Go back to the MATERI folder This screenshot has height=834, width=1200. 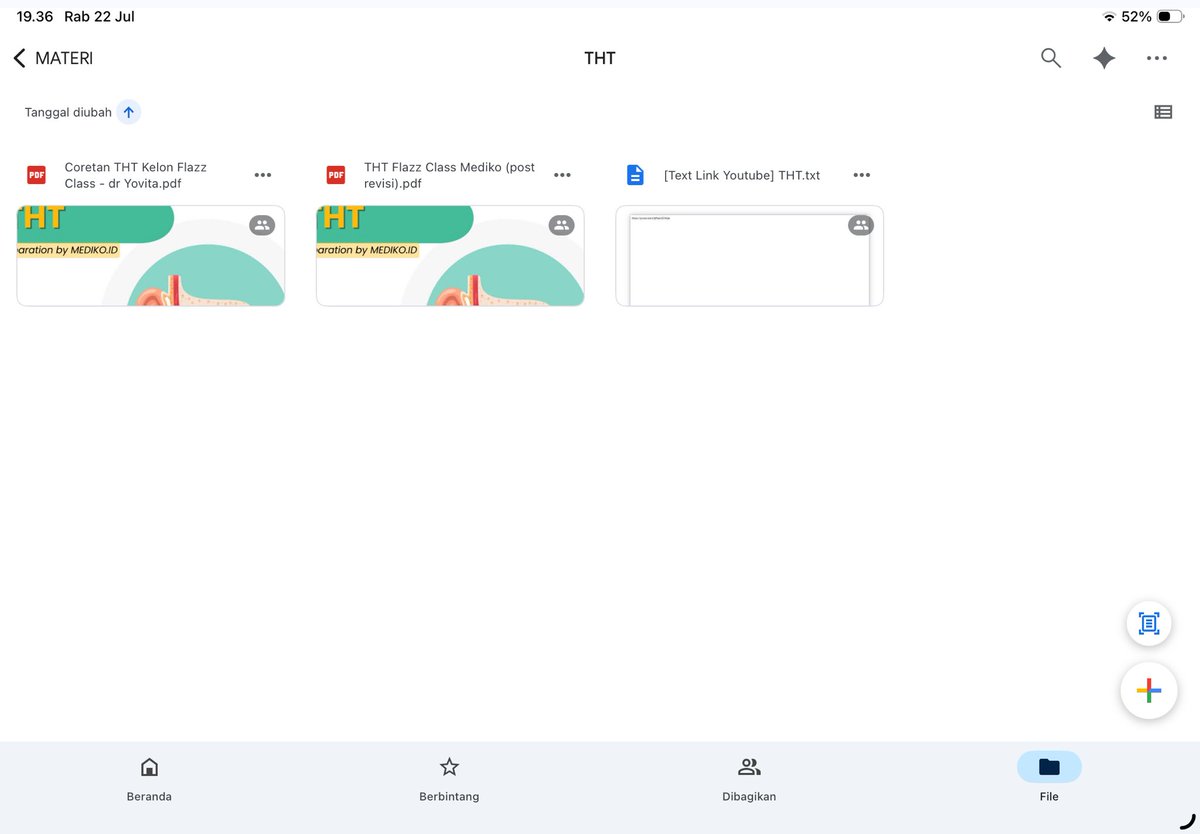point(53,58)
